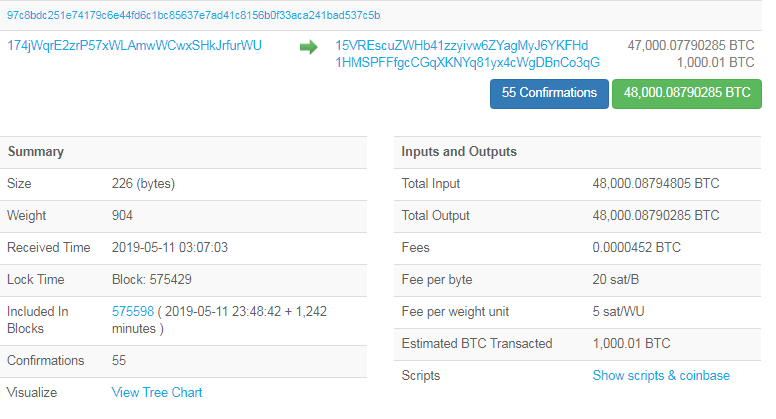Open the transaction hash link at top

click(193, 16)
